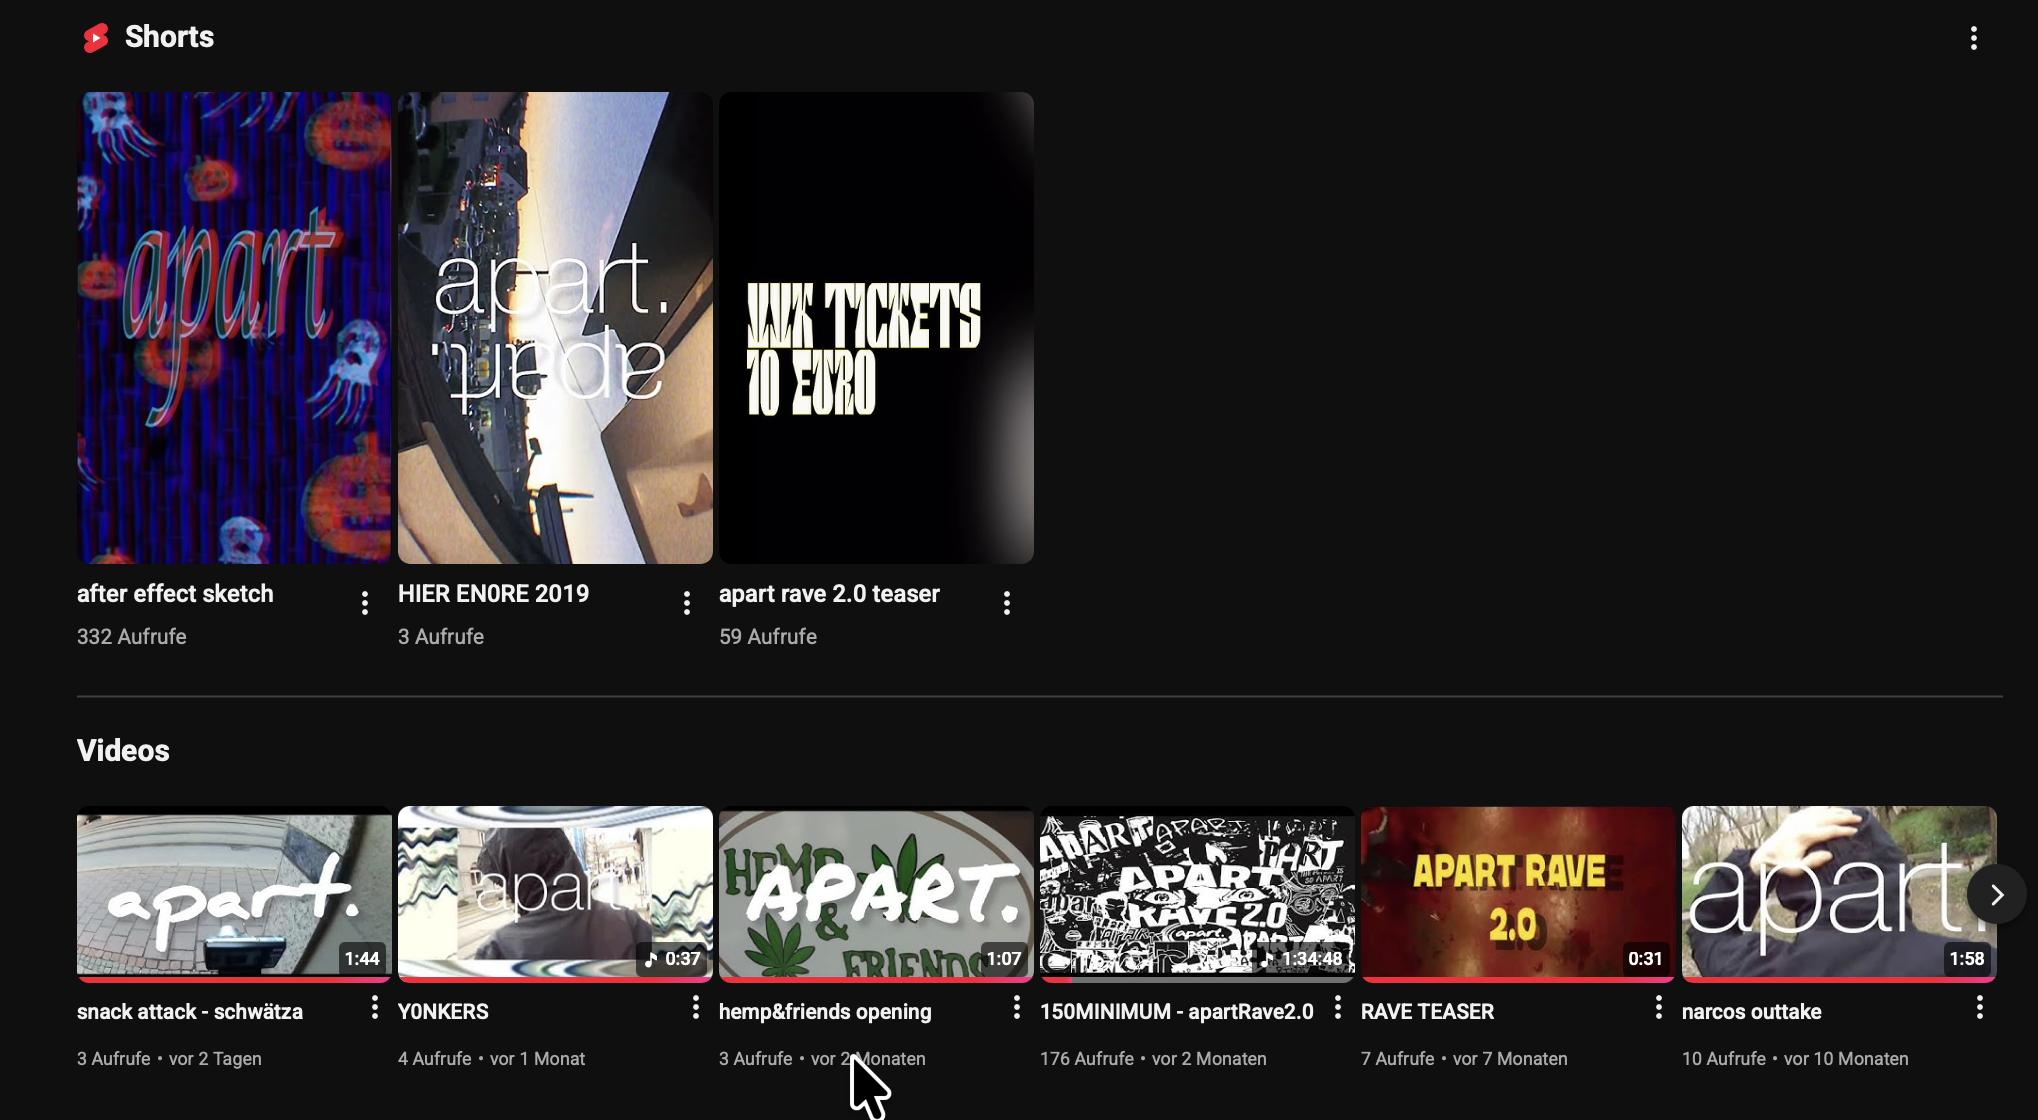
Task: Open options menu for RAVE TEASER
Action: 1659,1008
